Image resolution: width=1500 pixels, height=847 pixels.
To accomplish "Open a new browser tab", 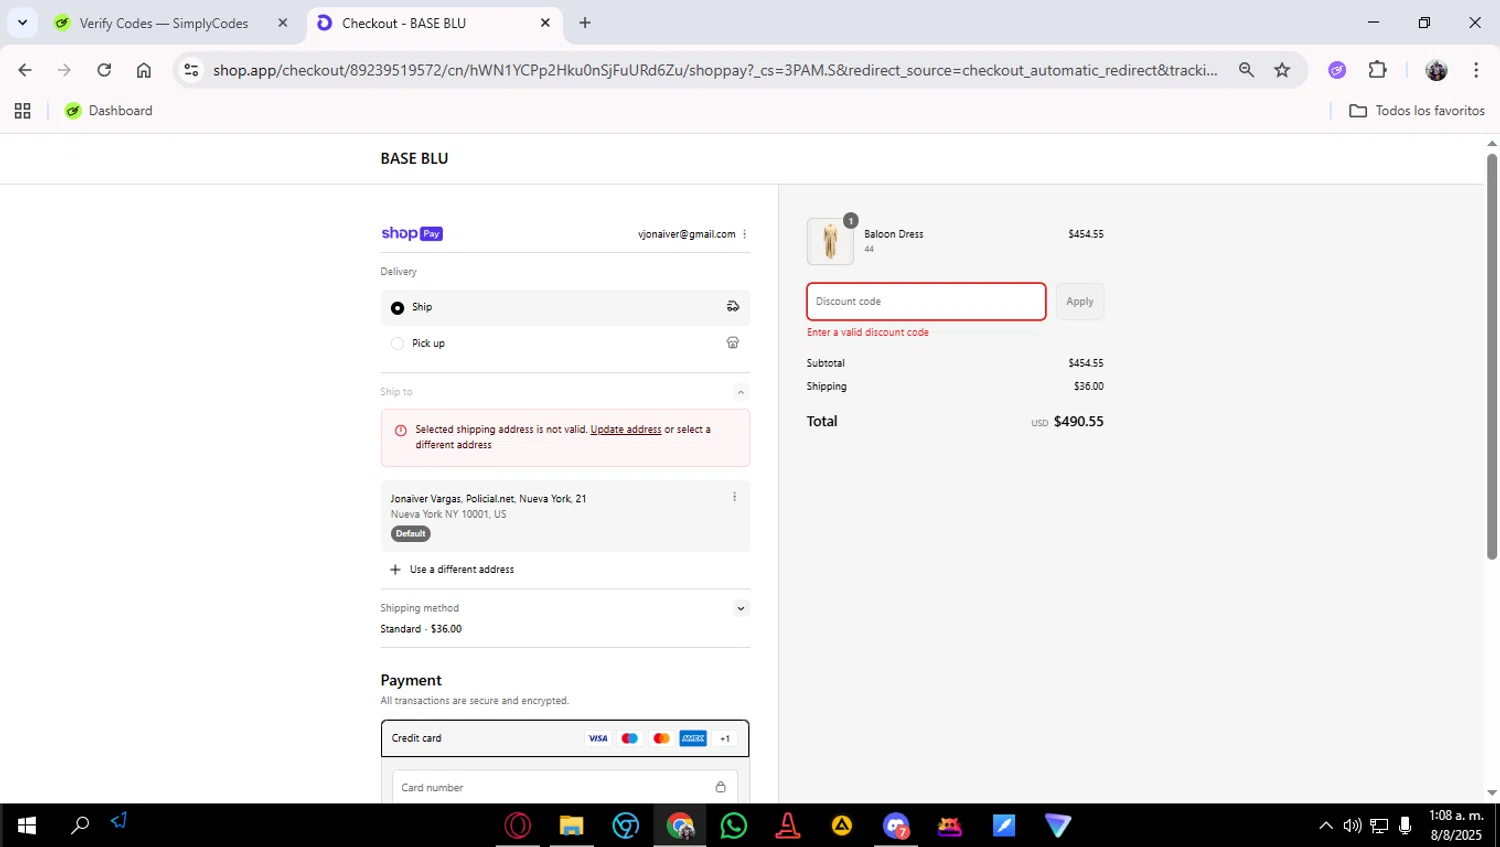I will [x=585, y=23].
